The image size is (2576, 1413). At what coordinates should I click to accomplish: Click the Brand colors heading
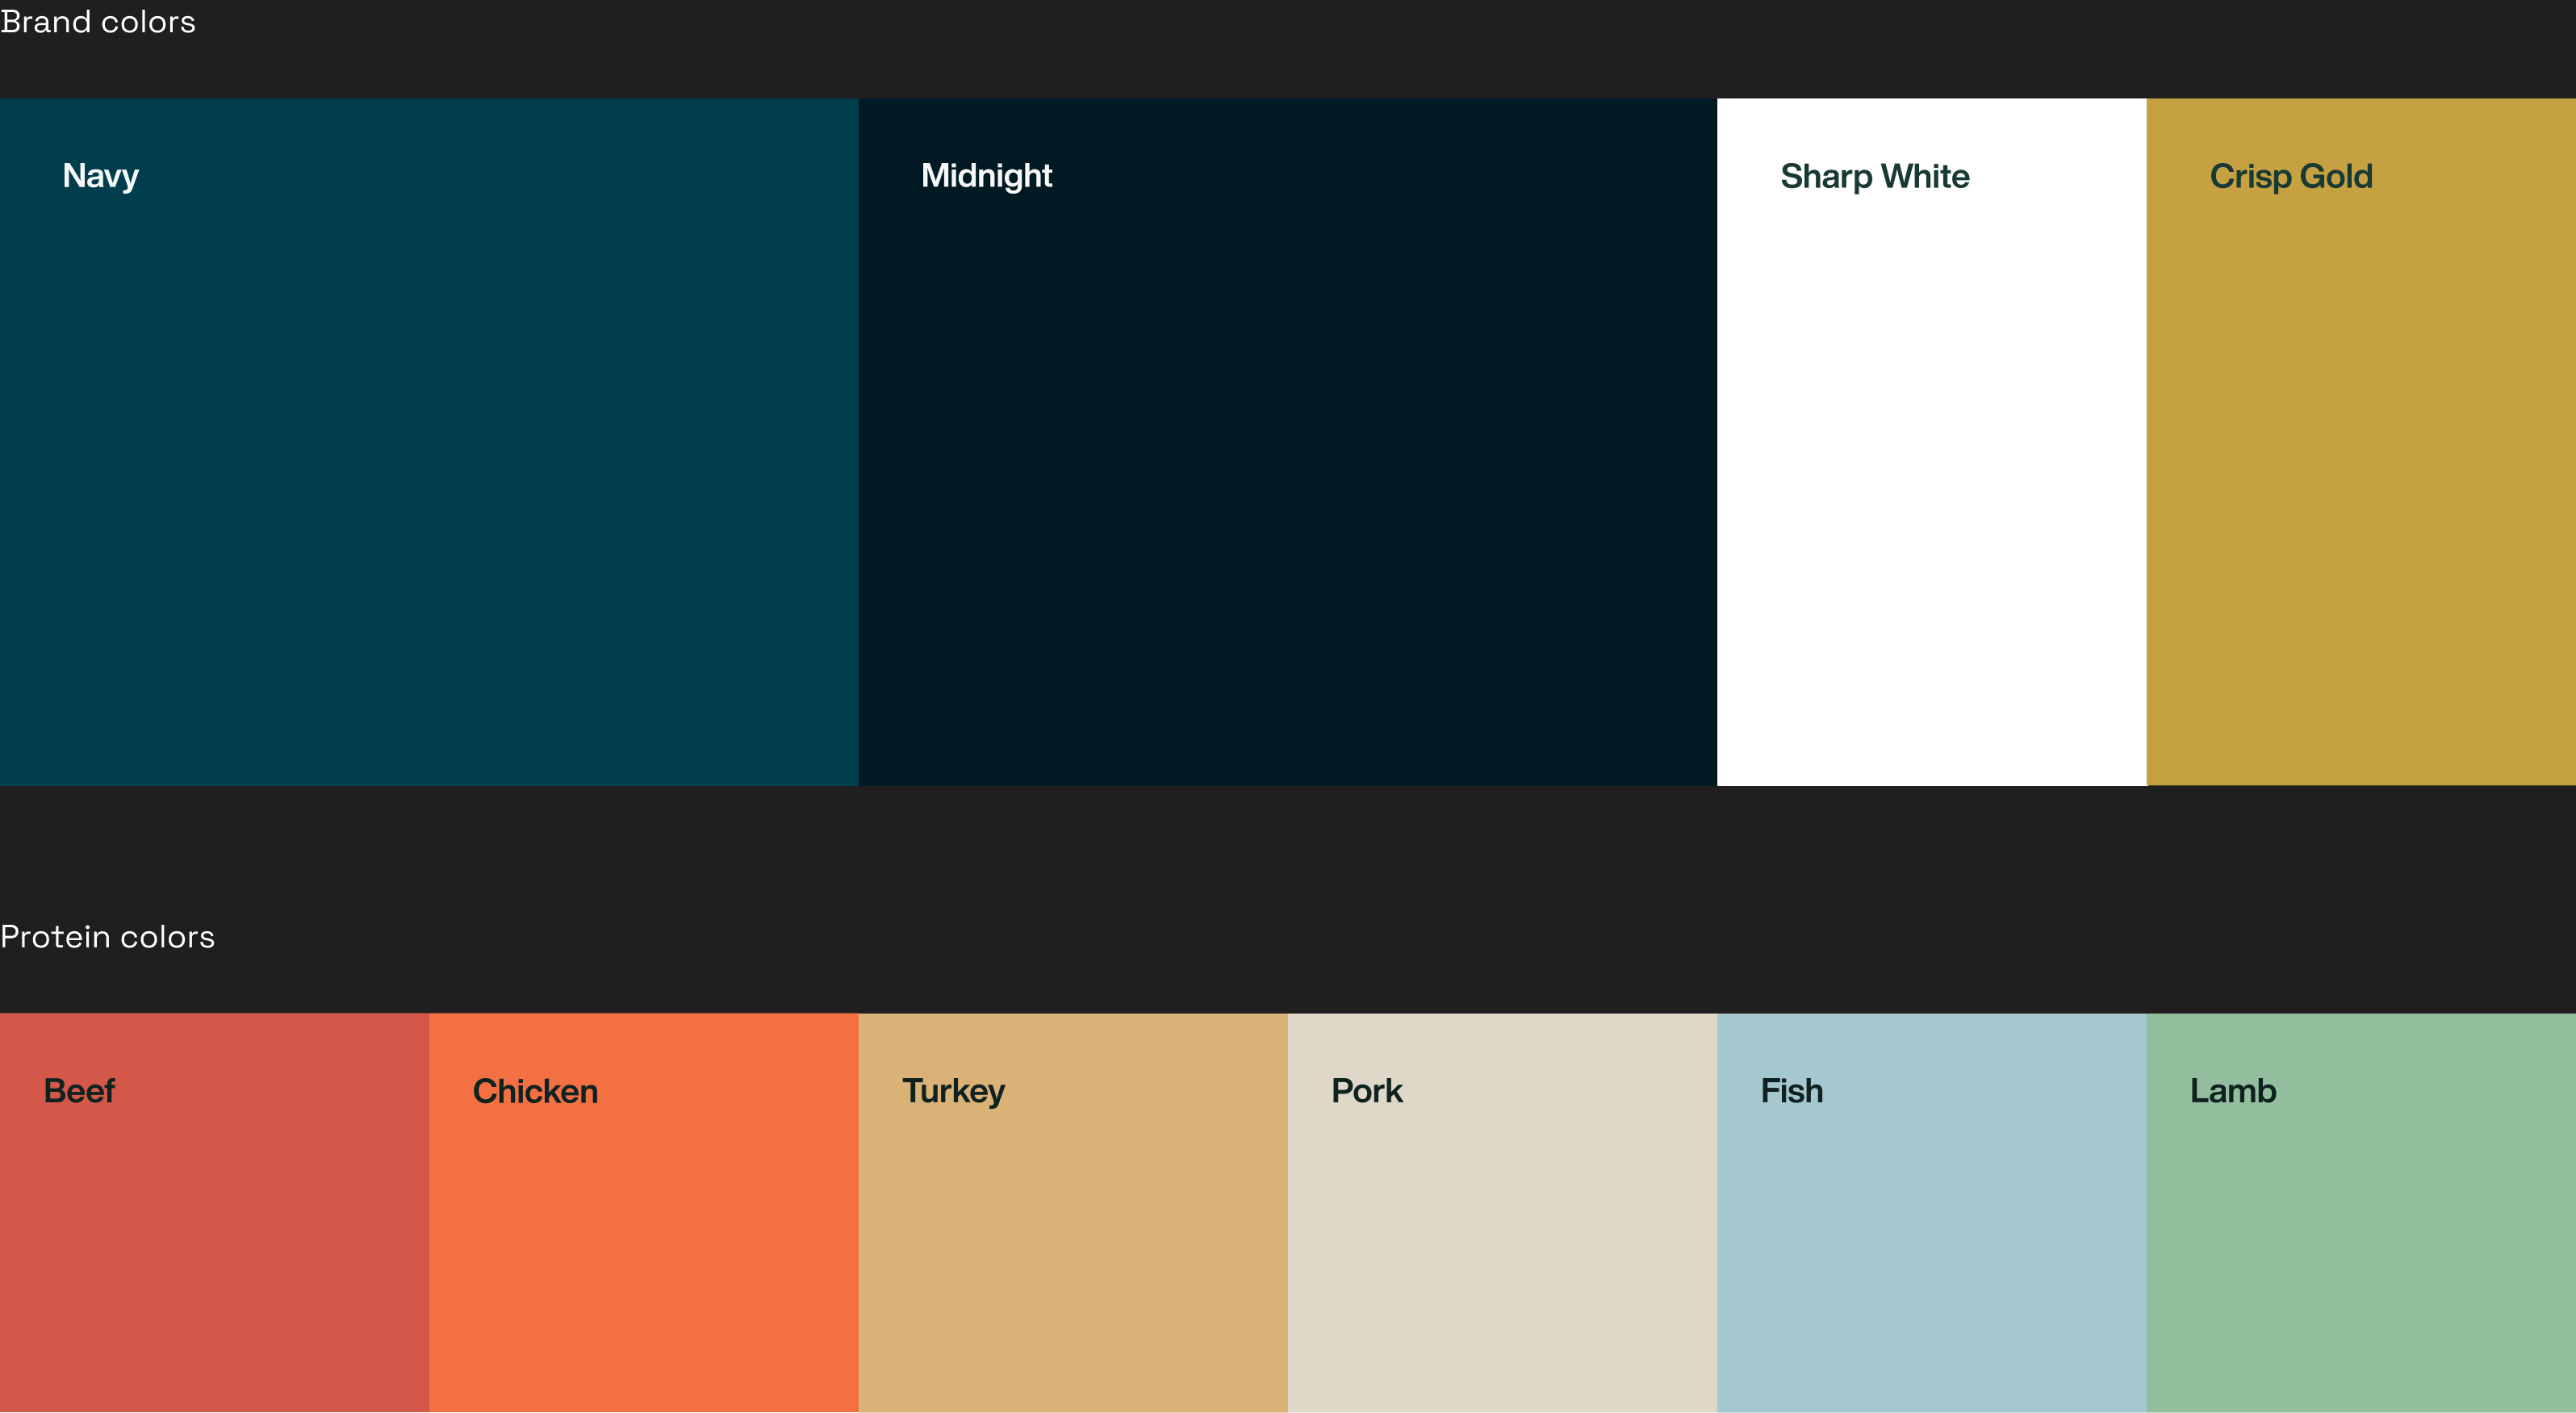98,22
